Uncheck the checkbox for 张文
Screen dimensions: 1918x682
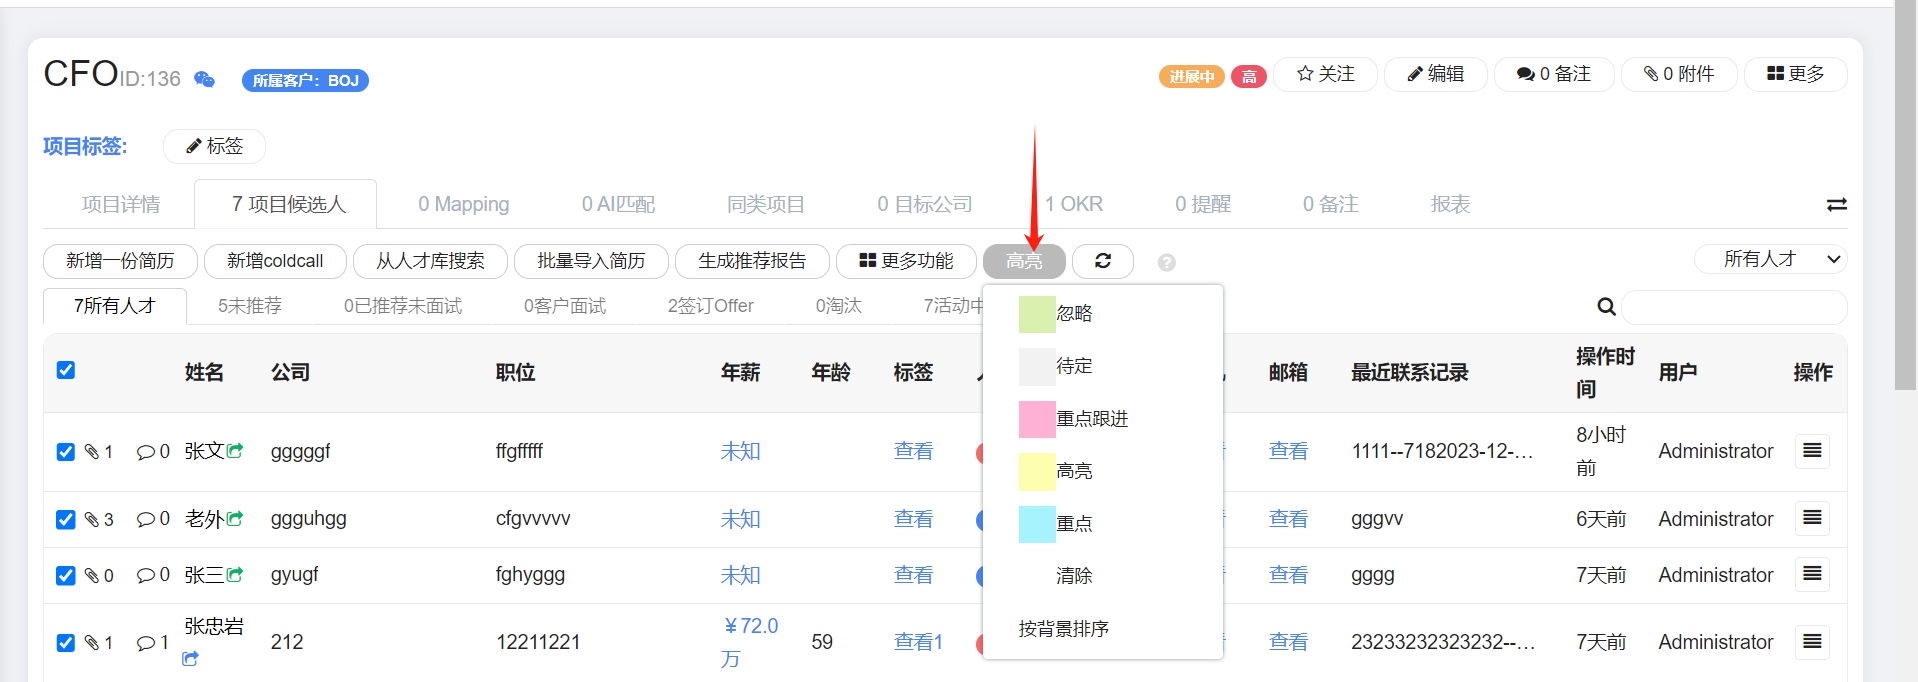pos(66,452)
